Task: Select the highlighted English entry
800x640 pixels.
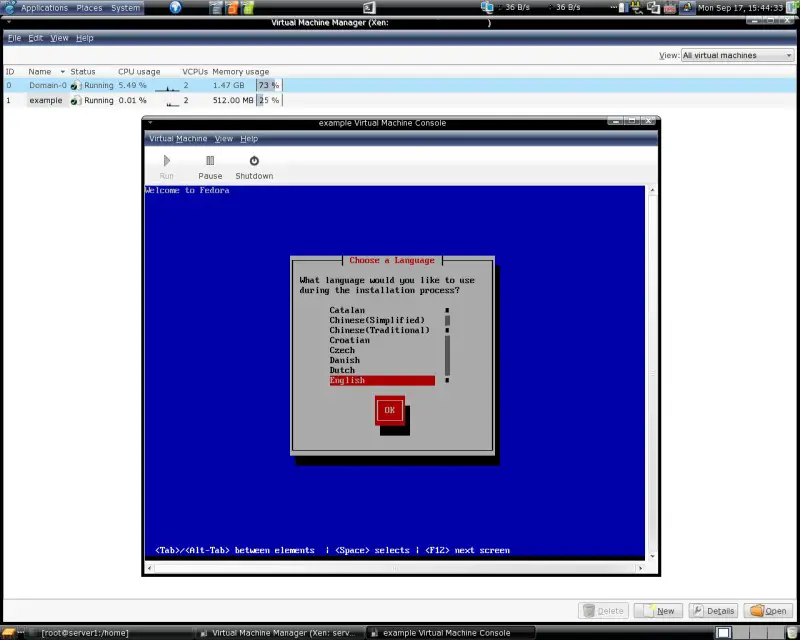Action: click(x=382, y=380)
